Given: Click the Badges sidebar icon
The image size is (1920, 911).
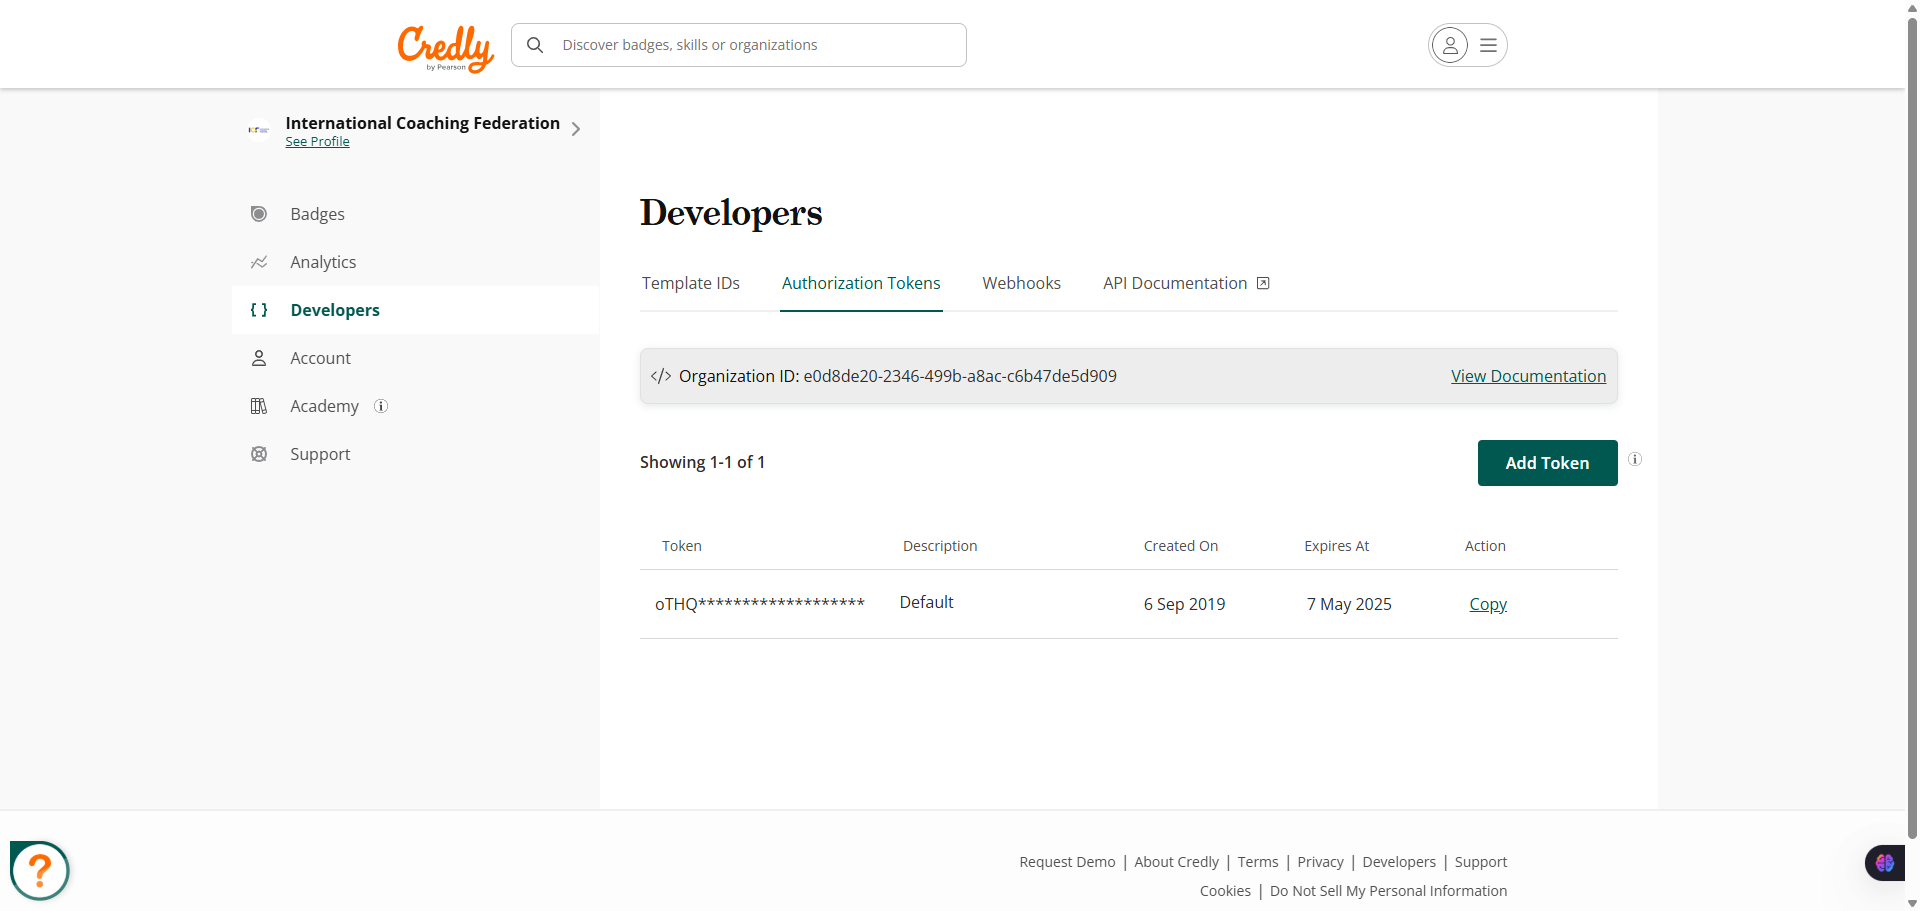Looking at the screenshot, I should pos(259,214).
